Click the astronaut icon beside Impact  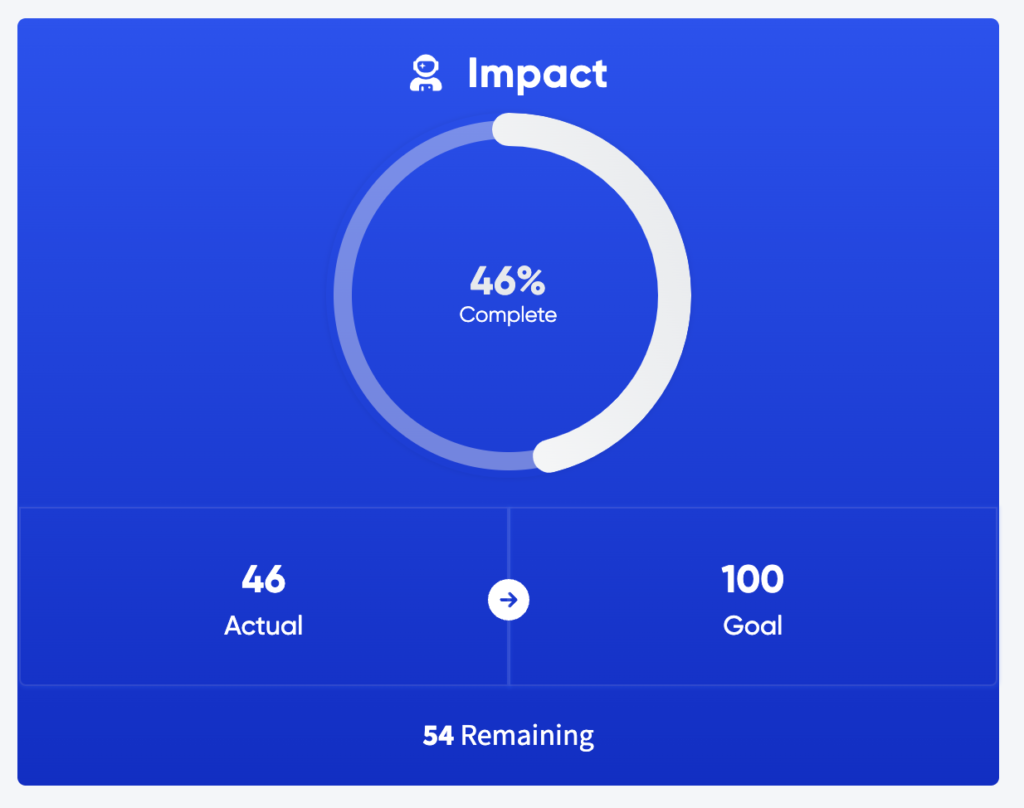[426, 73]
